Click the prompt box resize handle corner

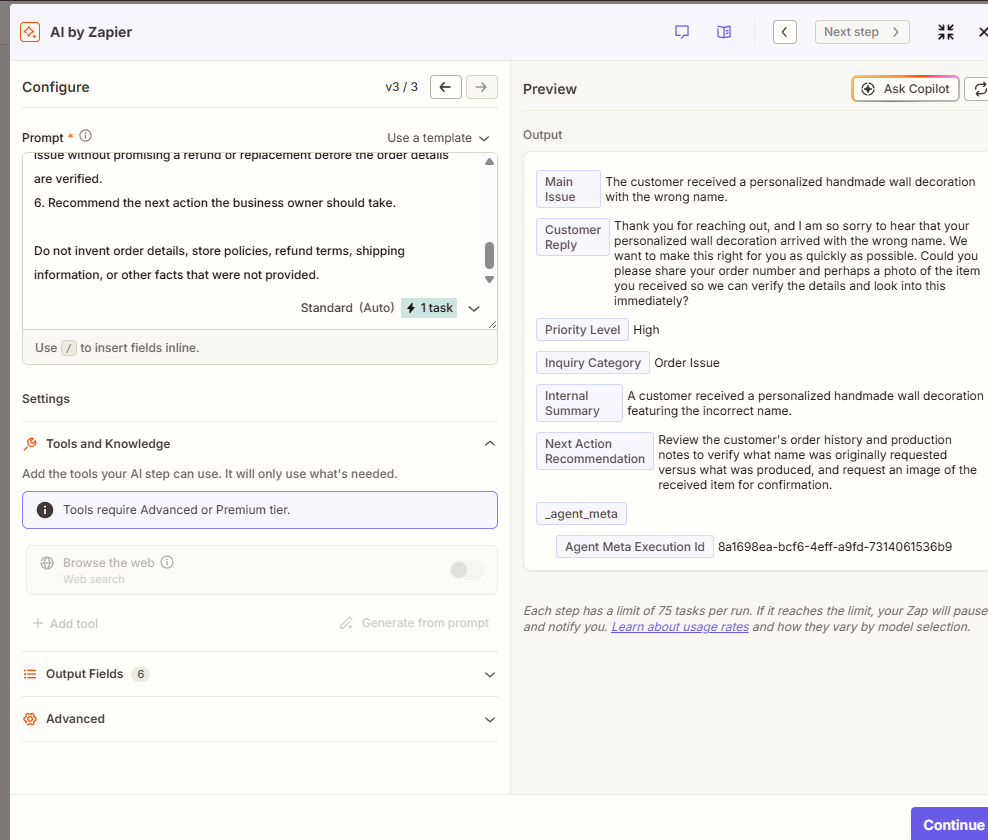pos(492,324)
